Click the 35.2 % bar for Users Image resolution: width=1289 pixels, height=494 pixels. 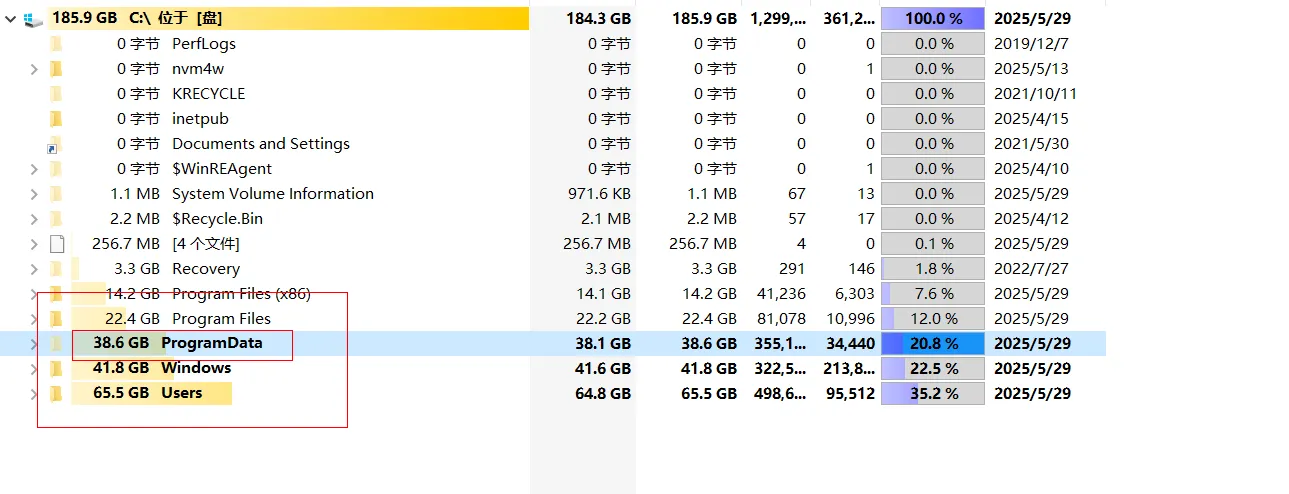[x=932, y=393]
